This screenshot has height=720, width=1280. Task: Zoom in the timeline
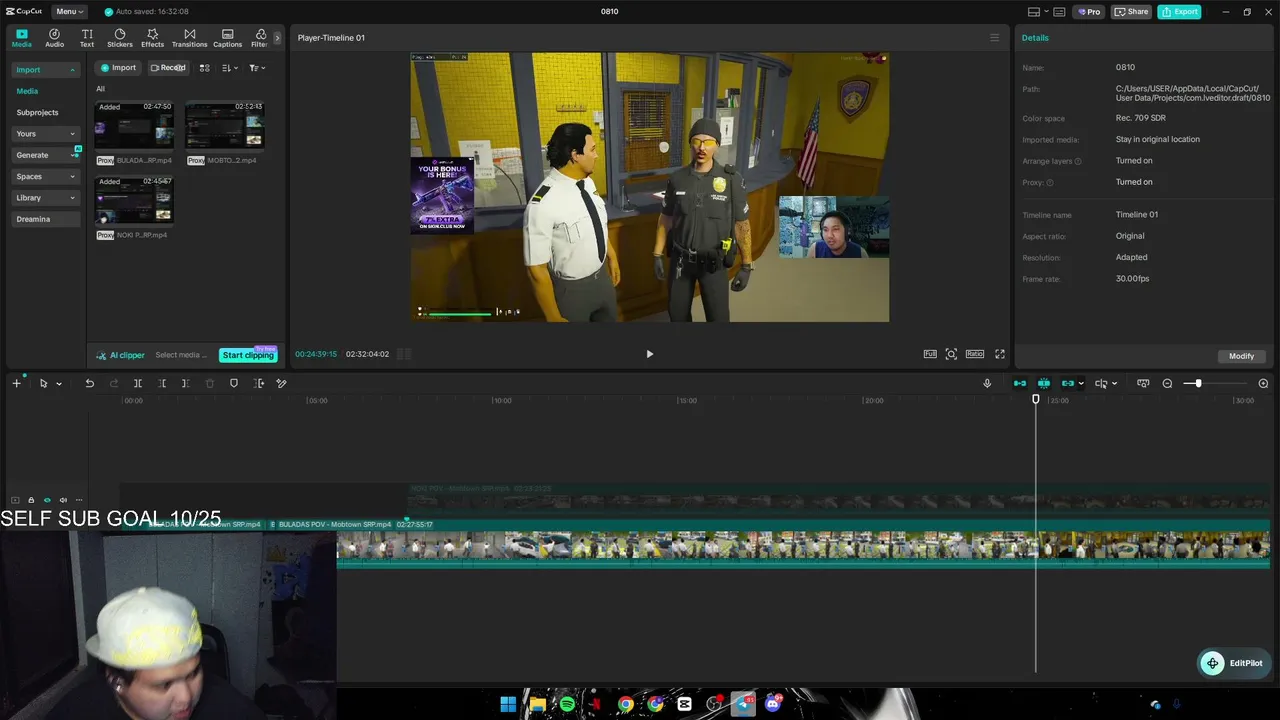[x=1263, y=384]
